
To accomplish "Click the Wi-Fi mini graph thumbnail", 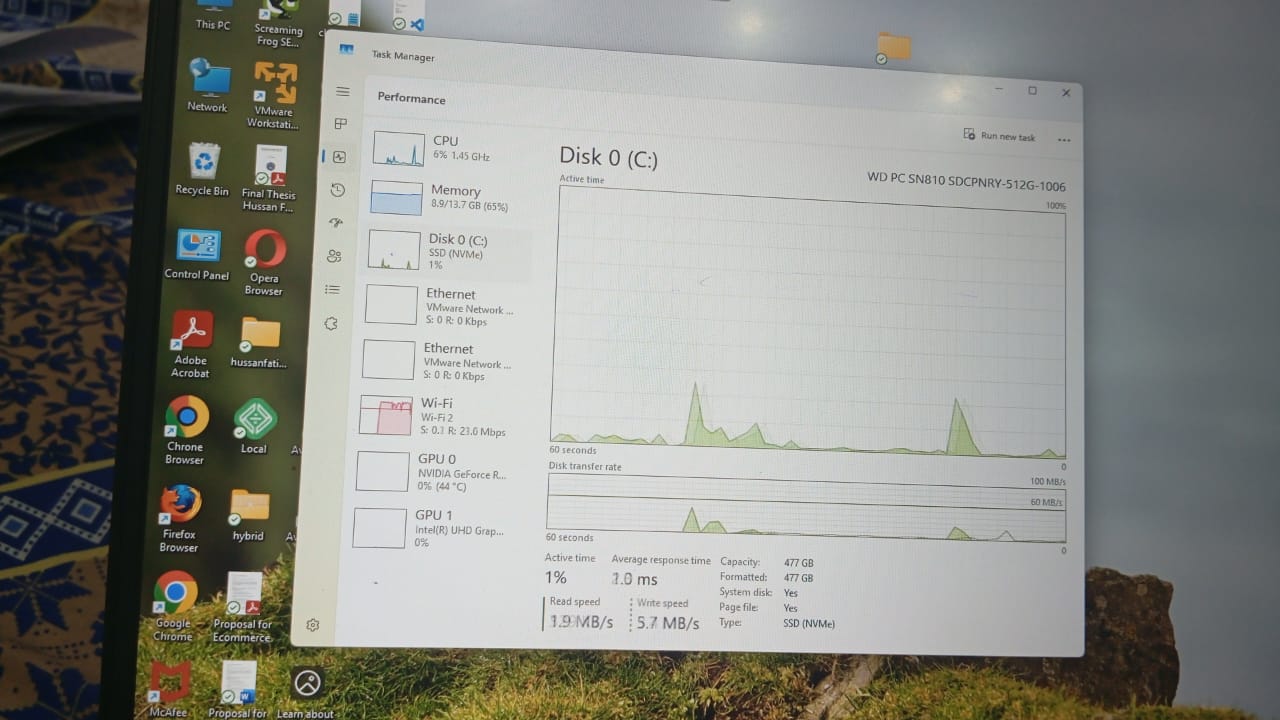I will click(x=386, y=415).
